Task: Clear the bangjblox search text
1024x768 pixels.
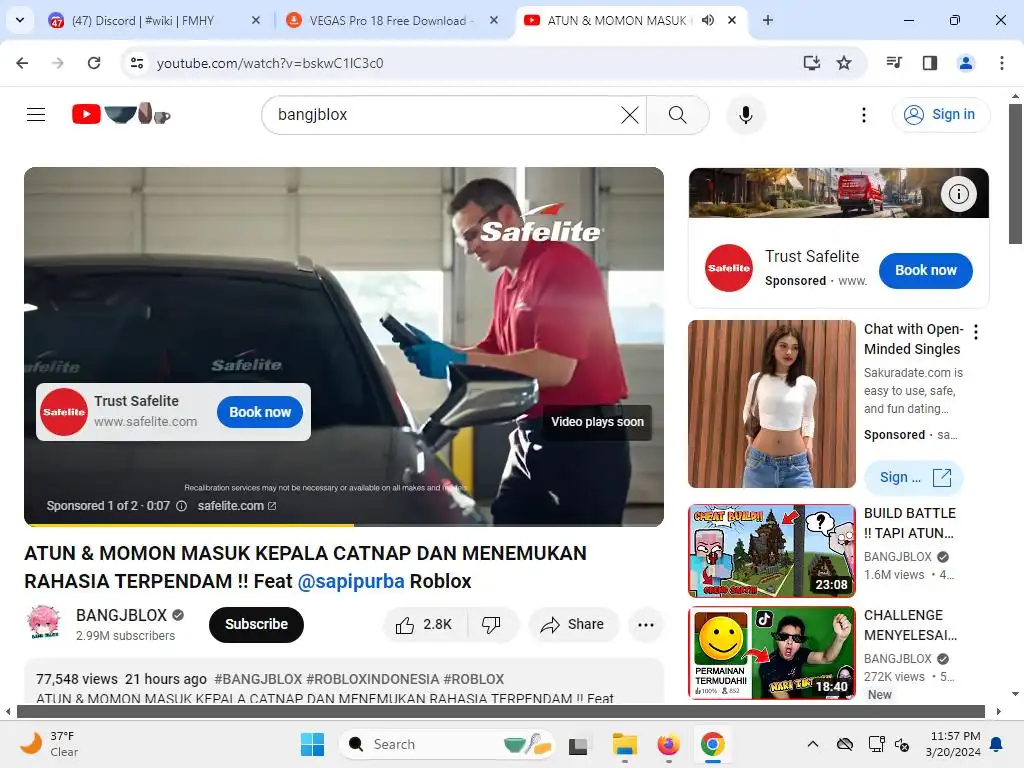Action: pyautogui.click(x=630, y=115)
